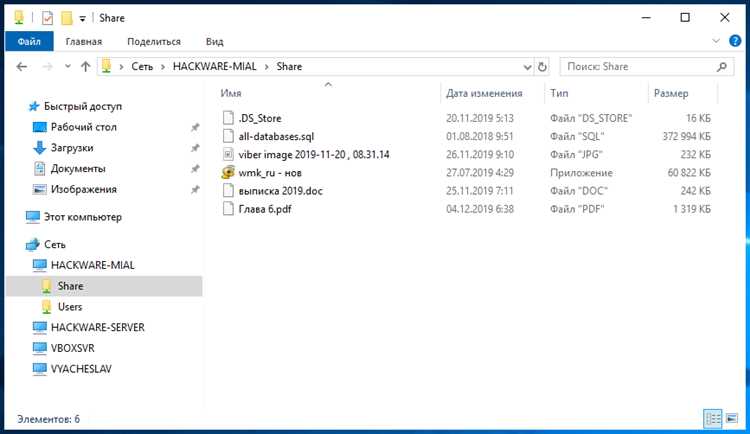Expand the address bar history dropdown

click(527, 67)
